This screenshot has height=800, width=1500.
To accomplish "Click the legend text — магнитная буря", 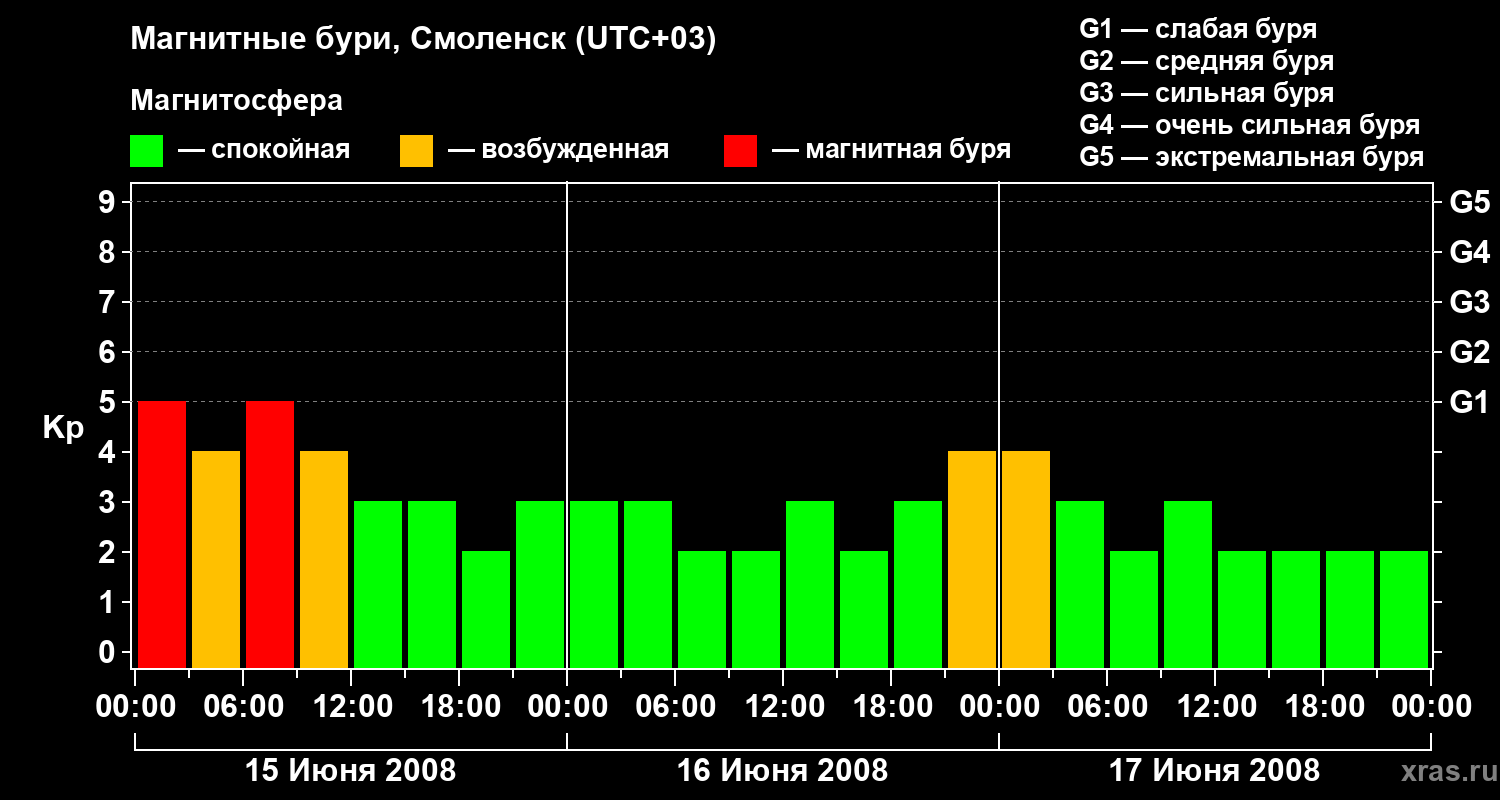I will coord(891,151).
